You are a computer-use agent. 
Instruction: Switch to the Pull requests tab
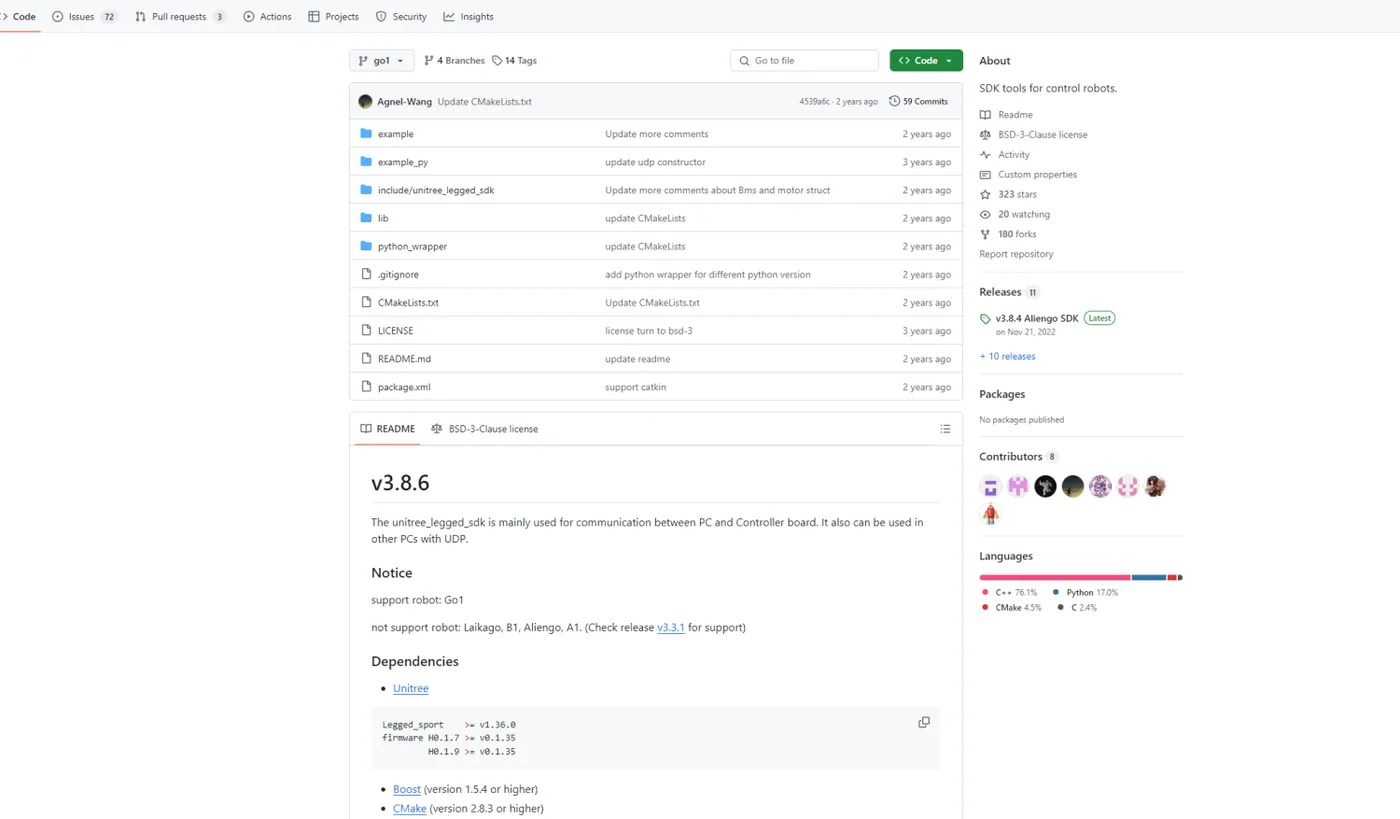click(180, 17)
